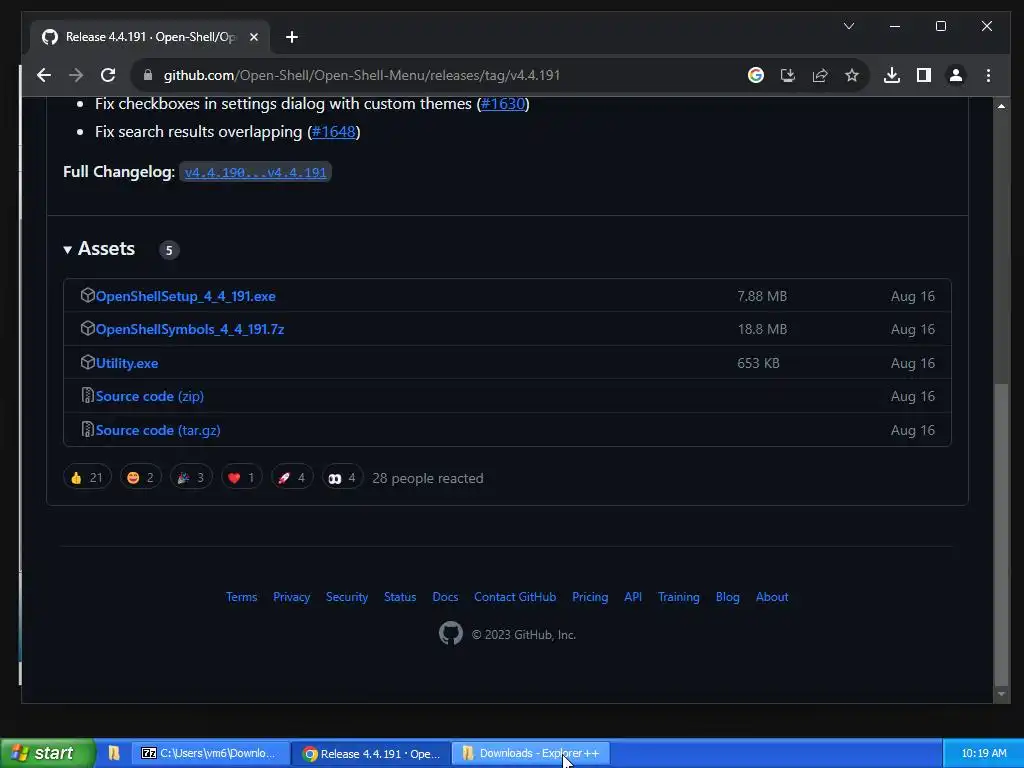This screenshot has width=1024, height=768.
Task: Click the install app icon in address bar
Action: click(x=788, y=75)
